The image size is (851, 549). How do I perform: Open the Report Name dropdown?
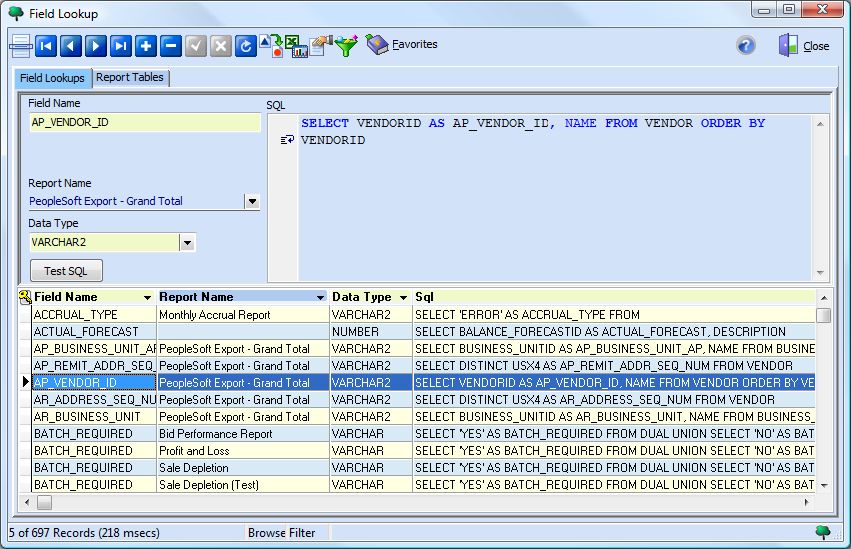pyautogui.click(x=252, y=201)
